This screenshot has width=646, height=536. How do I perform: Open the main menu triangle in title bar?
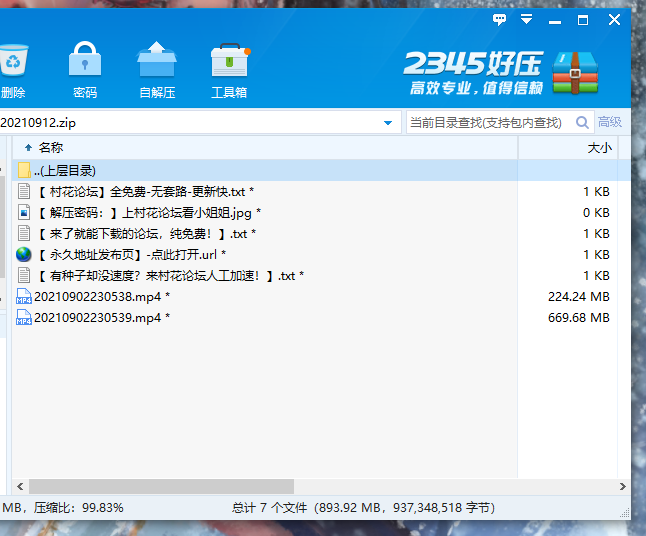[x=524, y=20]
